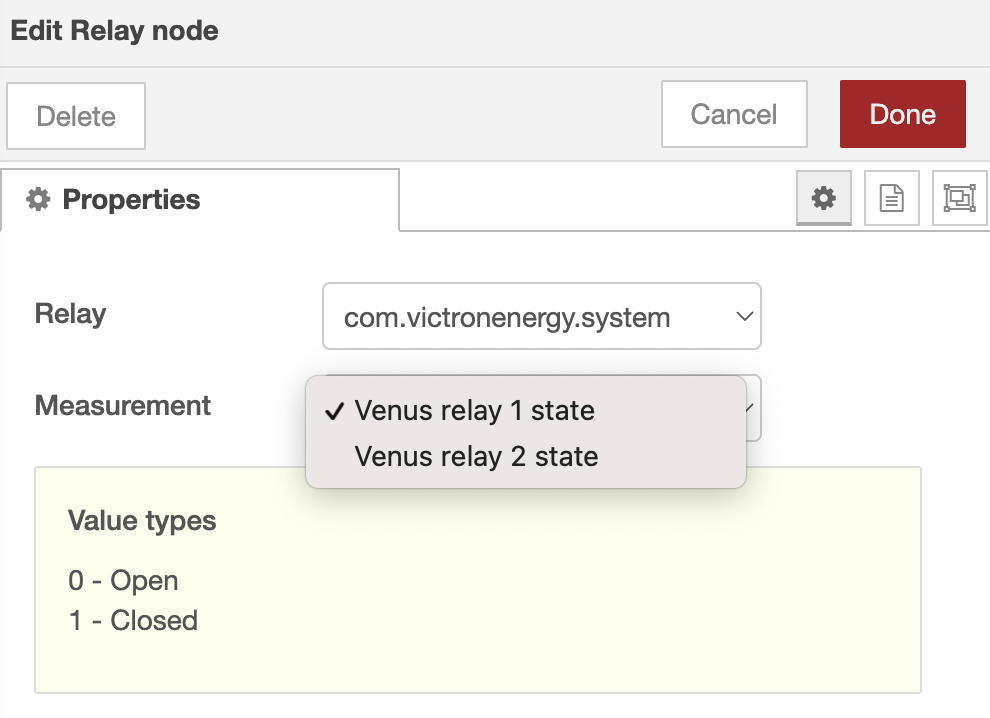The width and height of the screenshot is (990, 718).
Task: Click the '0 - Open' value text
Action: click(x=124, y=581)
